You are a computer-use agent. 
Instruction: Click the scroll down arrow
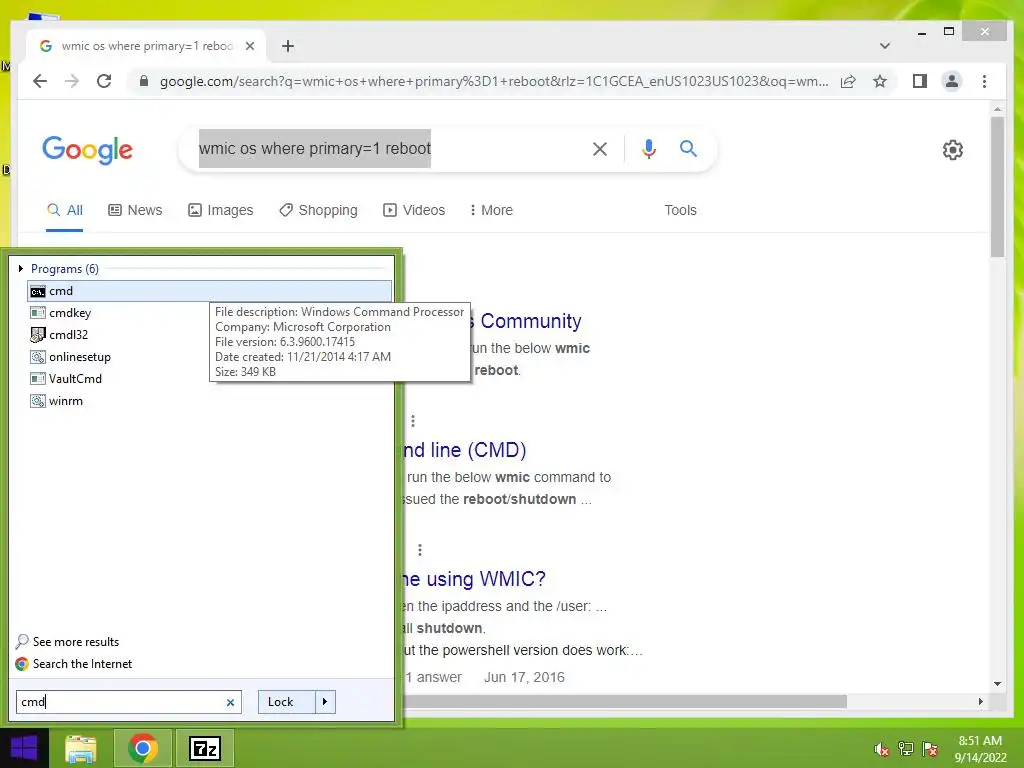pyautogui.click(x=997, y=684)
